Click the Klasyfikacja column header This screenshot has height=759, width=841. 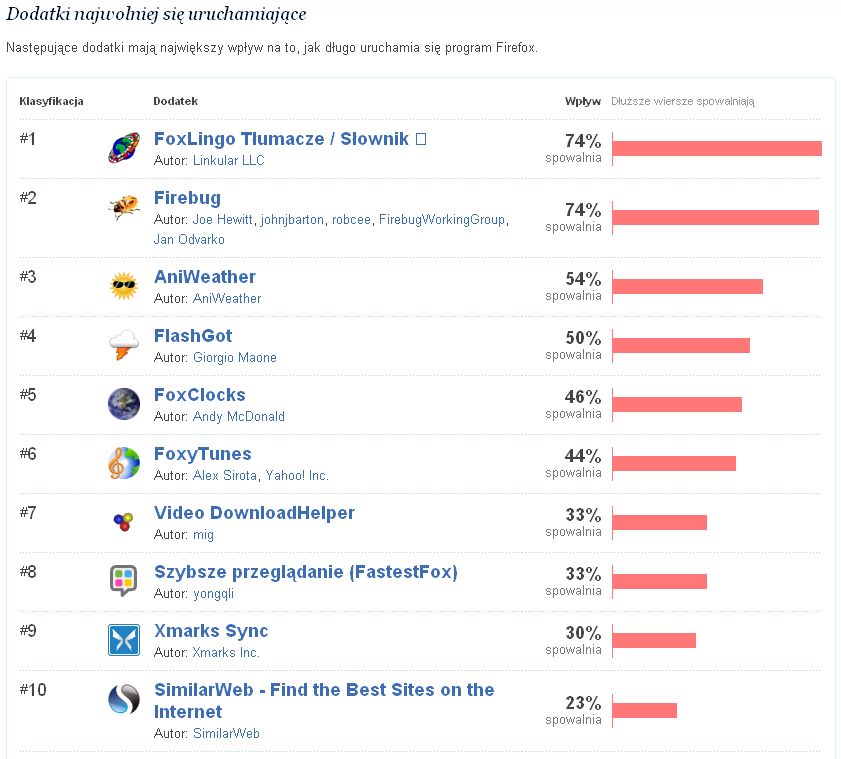coord(51,101)
